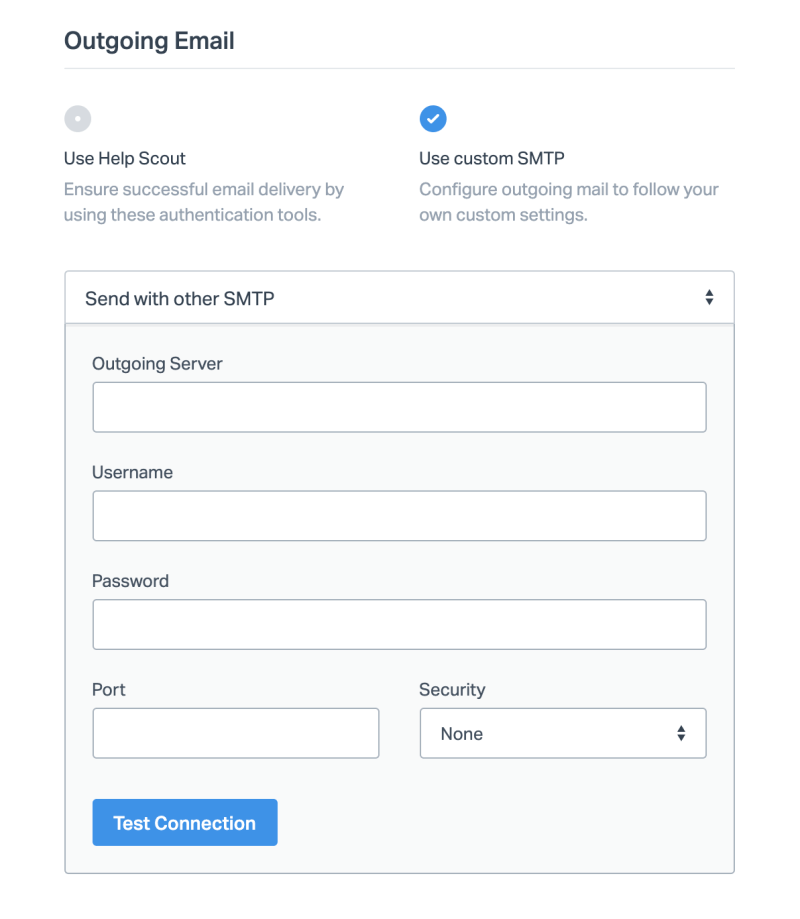
Task: Click the Security label above the dropdown
Action: click(452, 690)
